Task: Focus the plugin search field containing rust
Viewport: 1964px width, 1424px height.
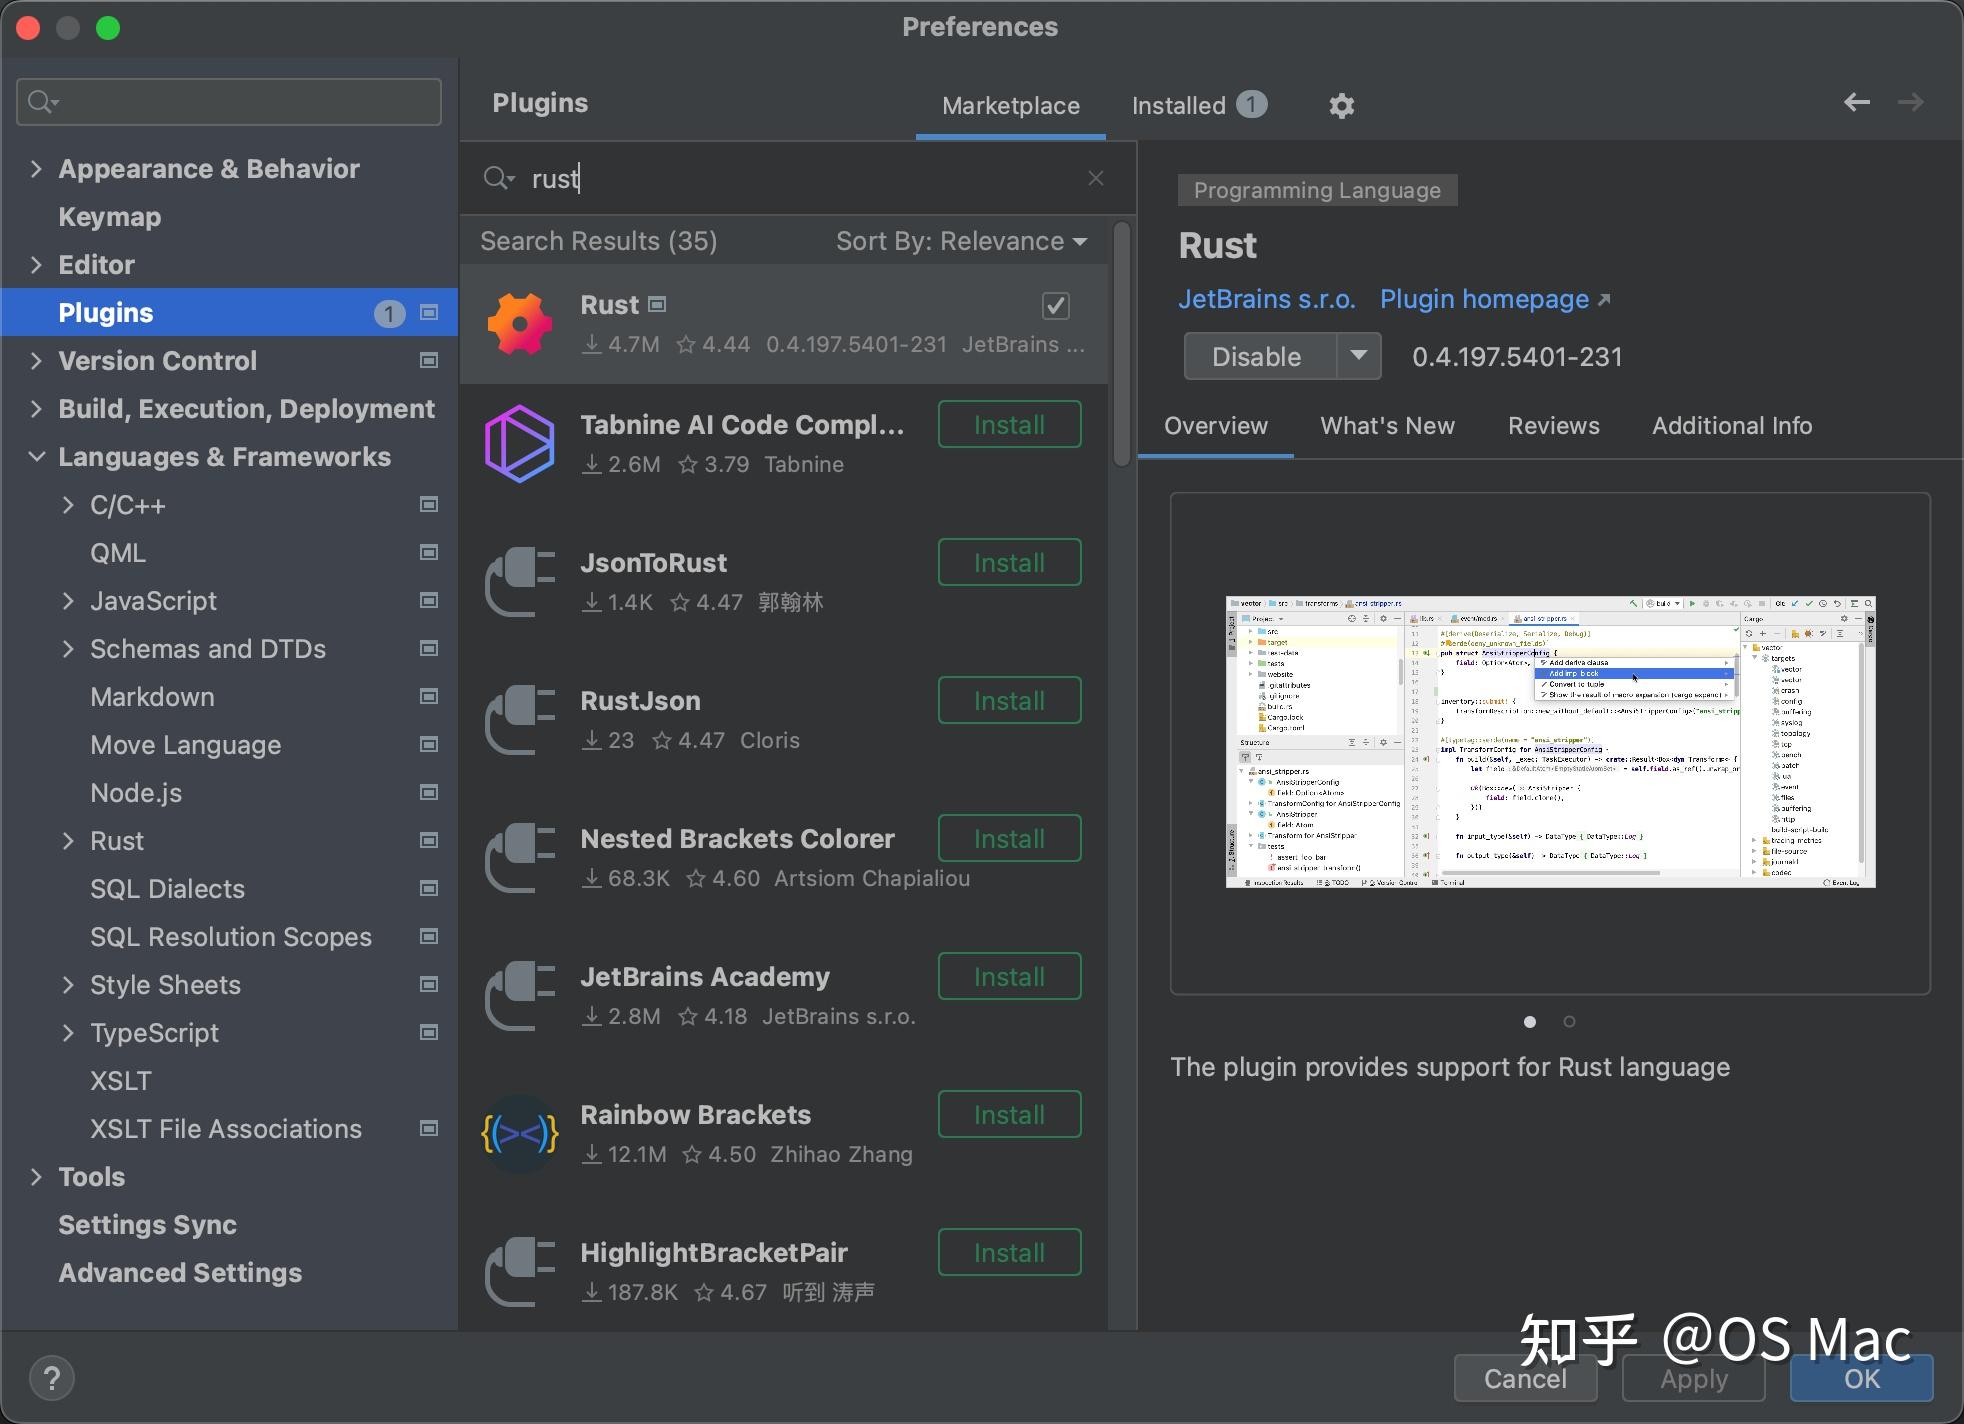Action: (798, 178)
